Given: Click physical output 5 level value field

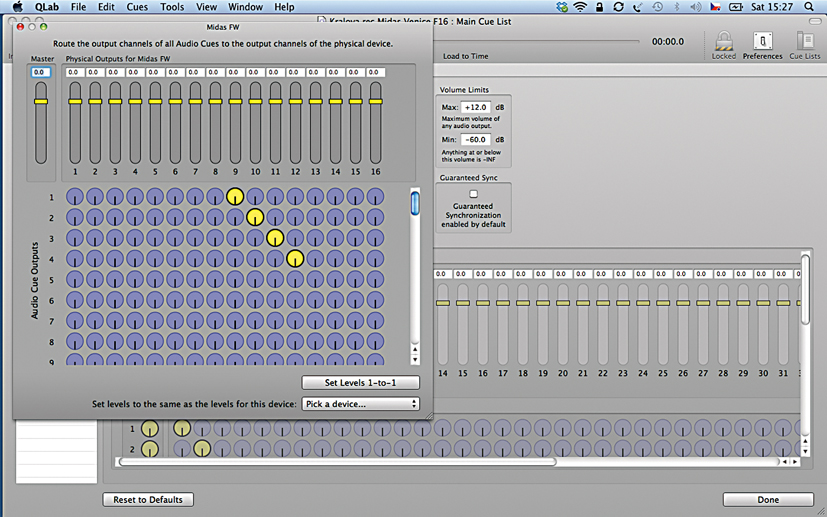Looking at the screenshot, I should point(155,72).
